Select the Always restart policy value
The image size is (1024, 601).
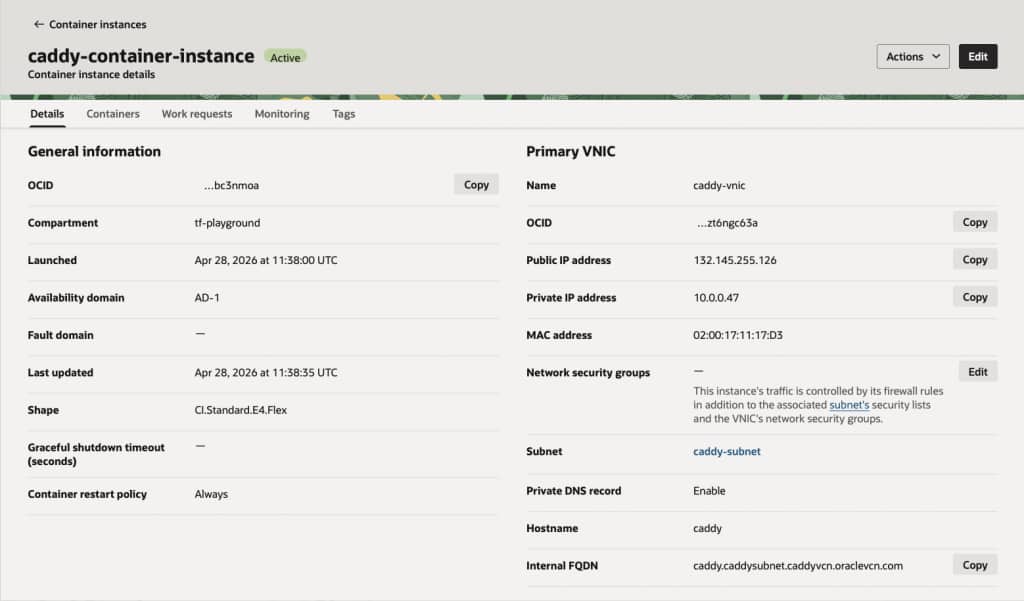211,494
